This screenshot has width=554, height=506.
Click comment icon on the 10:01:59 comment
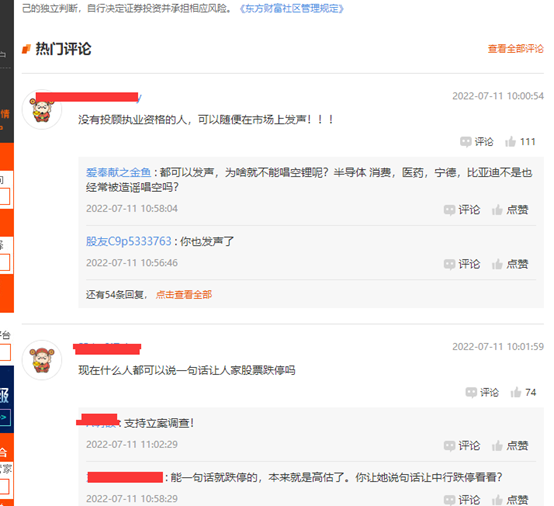(482, 392)
